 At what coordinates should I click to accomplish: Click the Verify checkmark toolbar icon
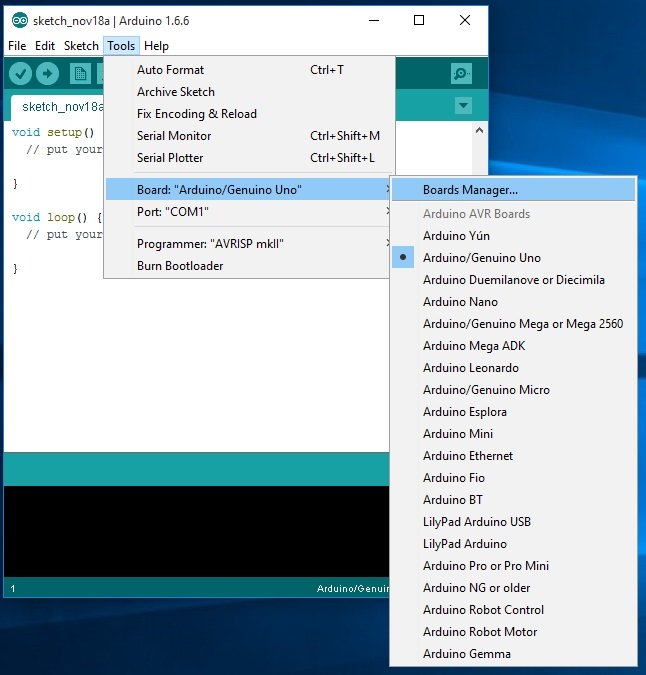[20, 74]
